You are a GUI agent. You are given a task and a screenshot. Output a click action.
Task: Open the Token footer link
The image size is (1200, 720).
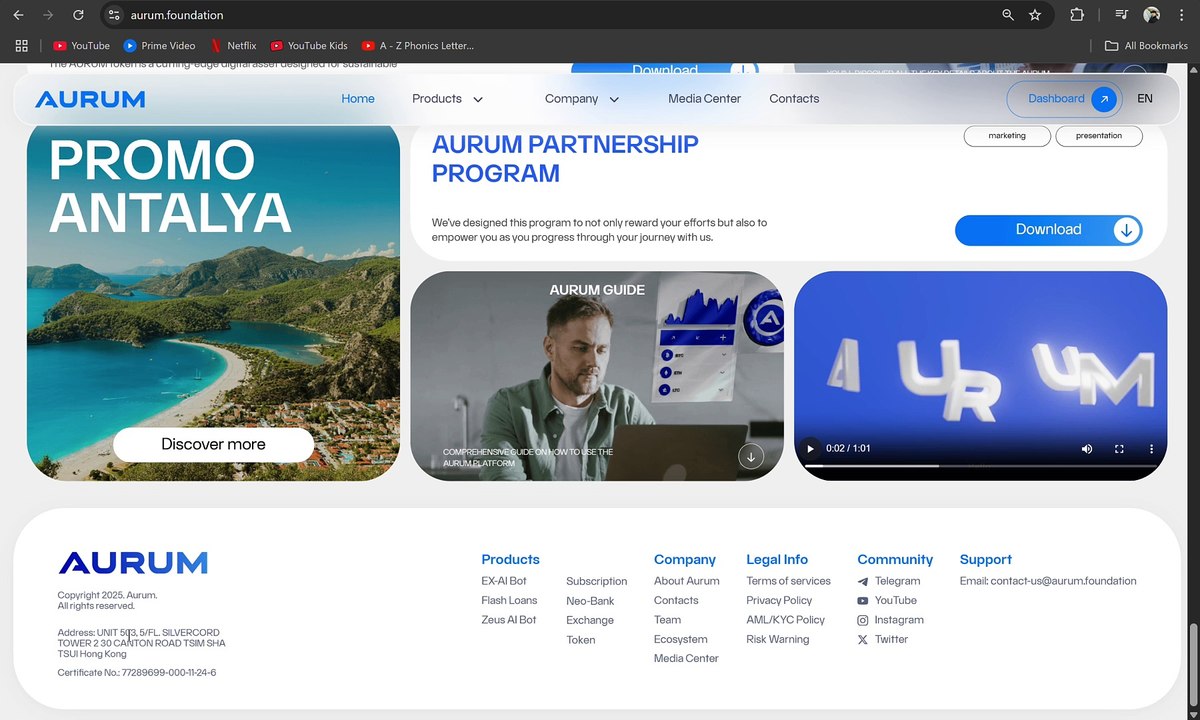pyautogui.click(x=581, y=640)
